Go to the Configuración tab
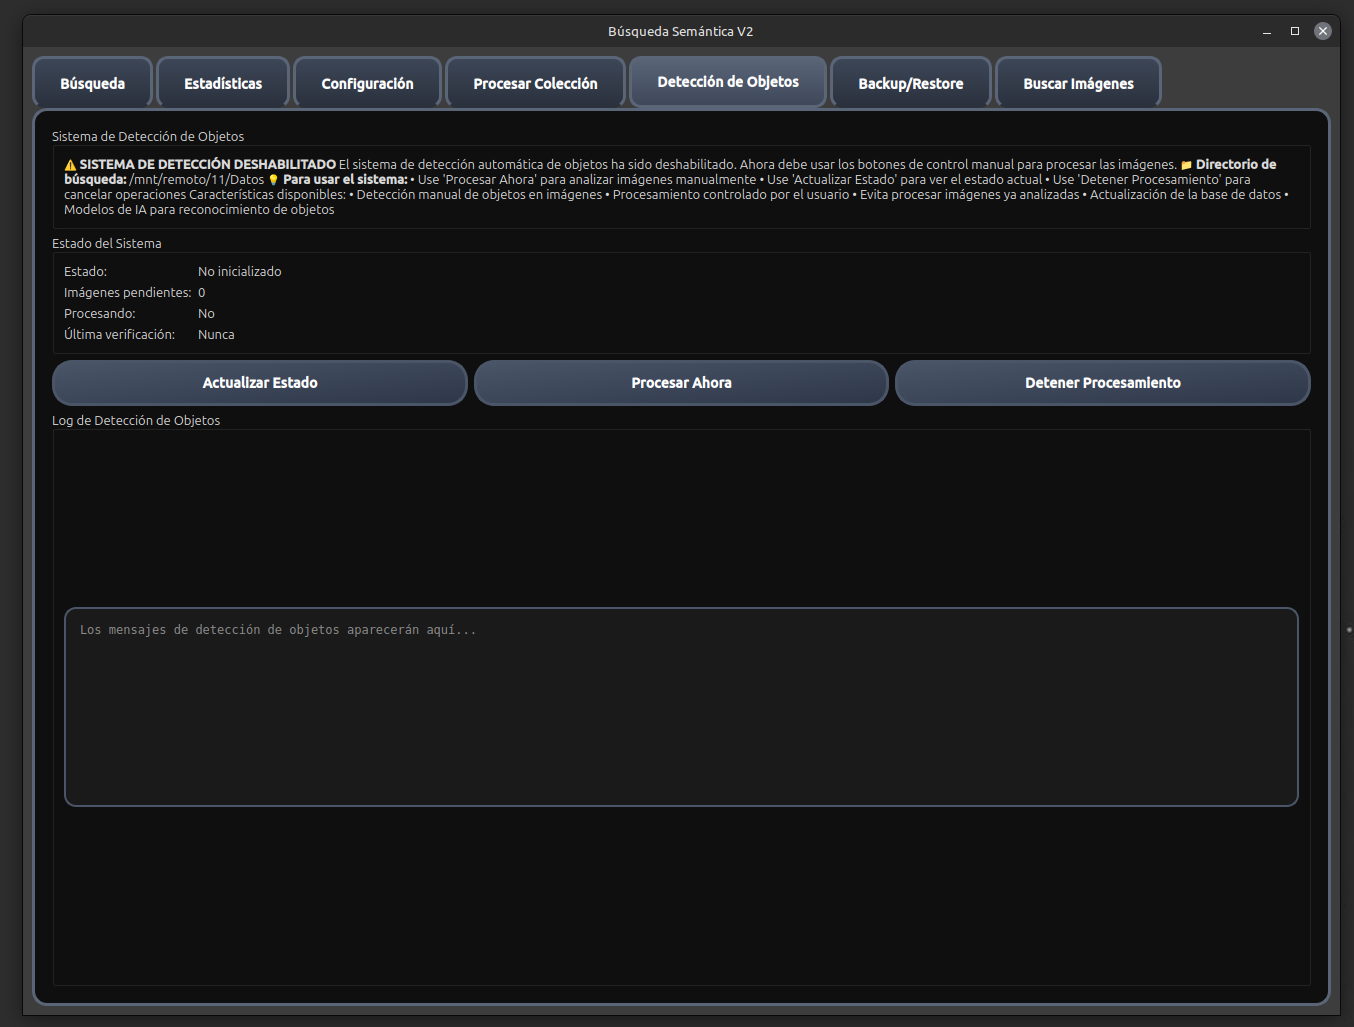 (367, 83)
